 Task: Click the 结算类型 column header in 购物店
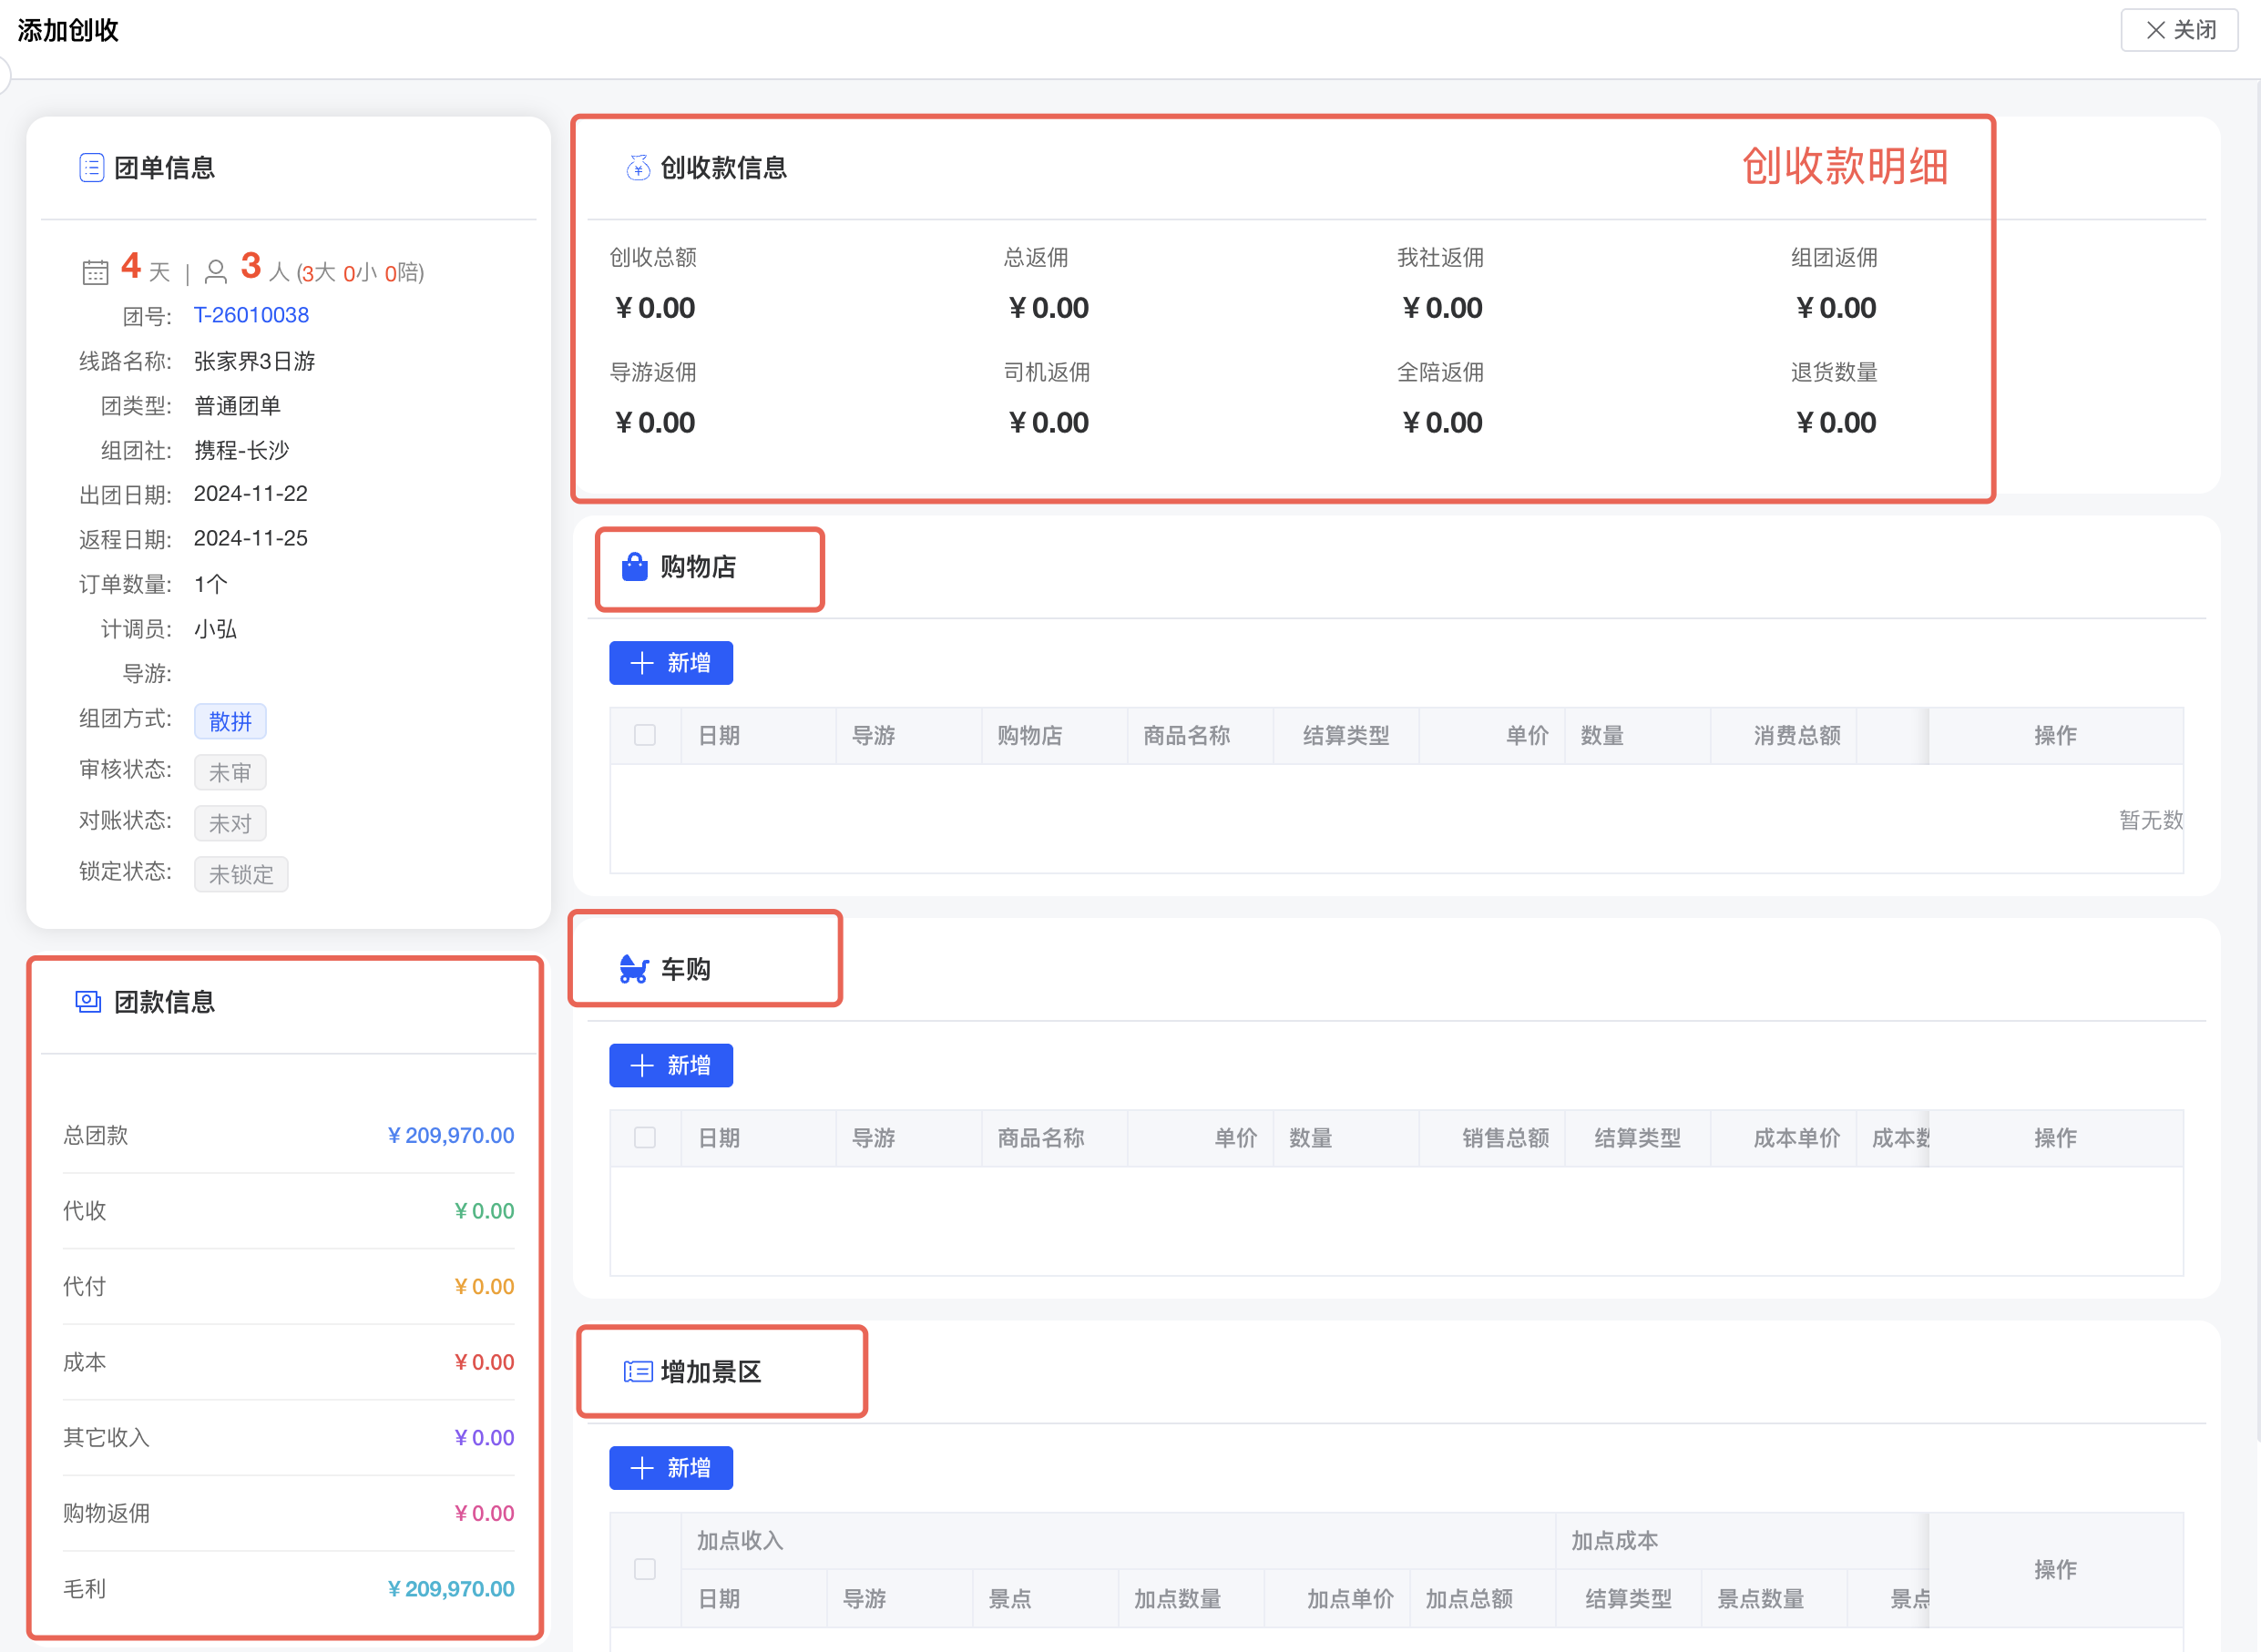click(x=1346, y=736)
